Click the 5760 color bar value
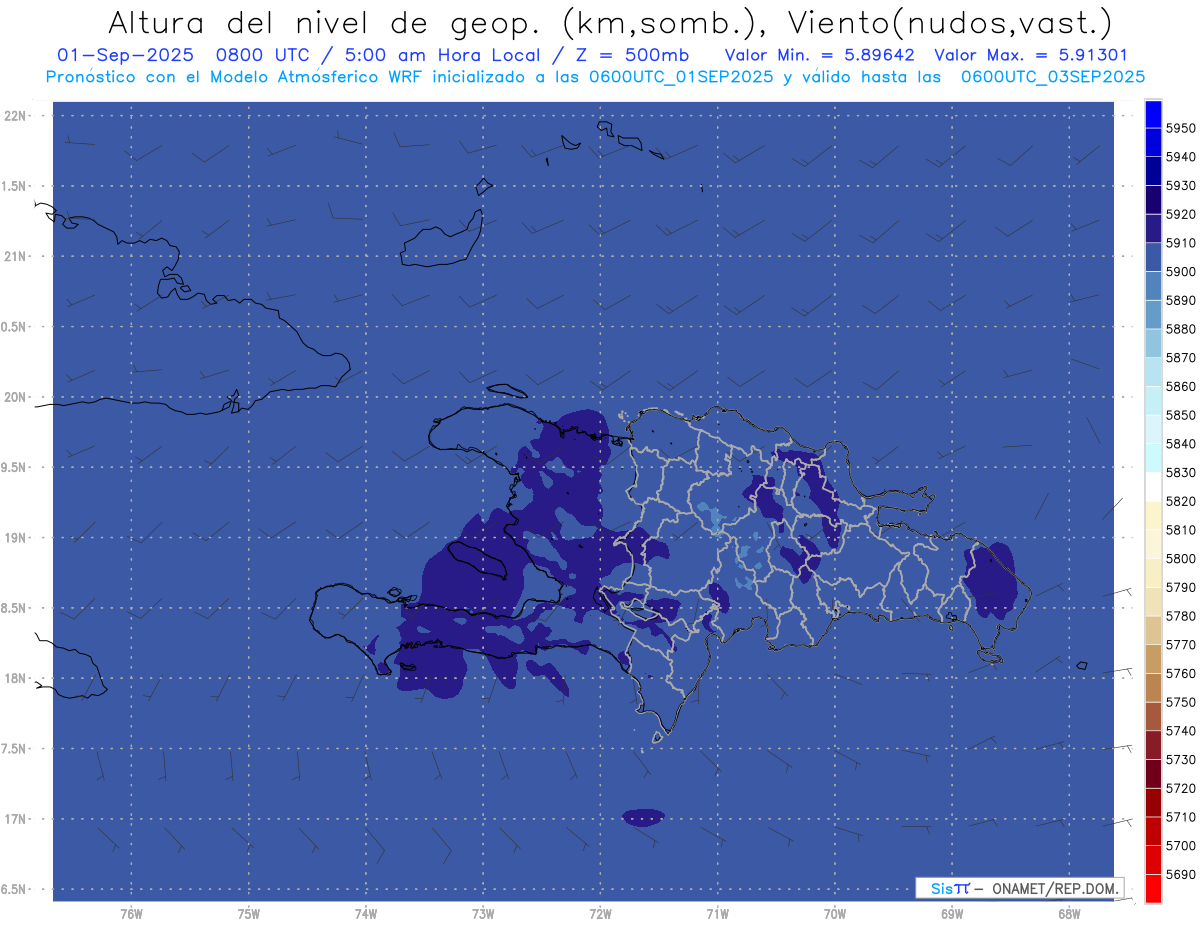The height and width of the screenshot is (927, 1200). pyautogui.click(x=1180, y=673)
